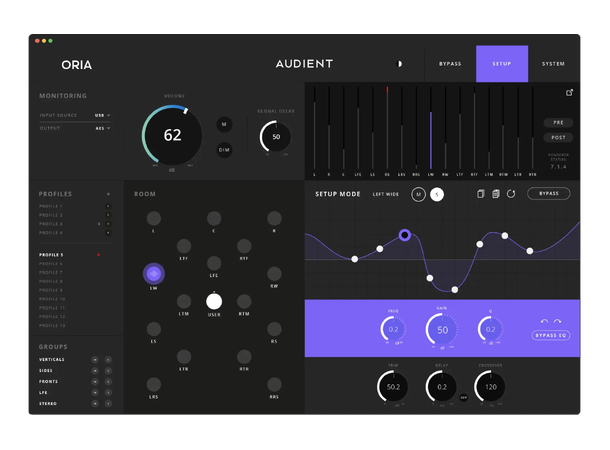Select the RW right wide speaker
Image resolution: width=610 pixels, height=450 pixels.
point(274,274)
